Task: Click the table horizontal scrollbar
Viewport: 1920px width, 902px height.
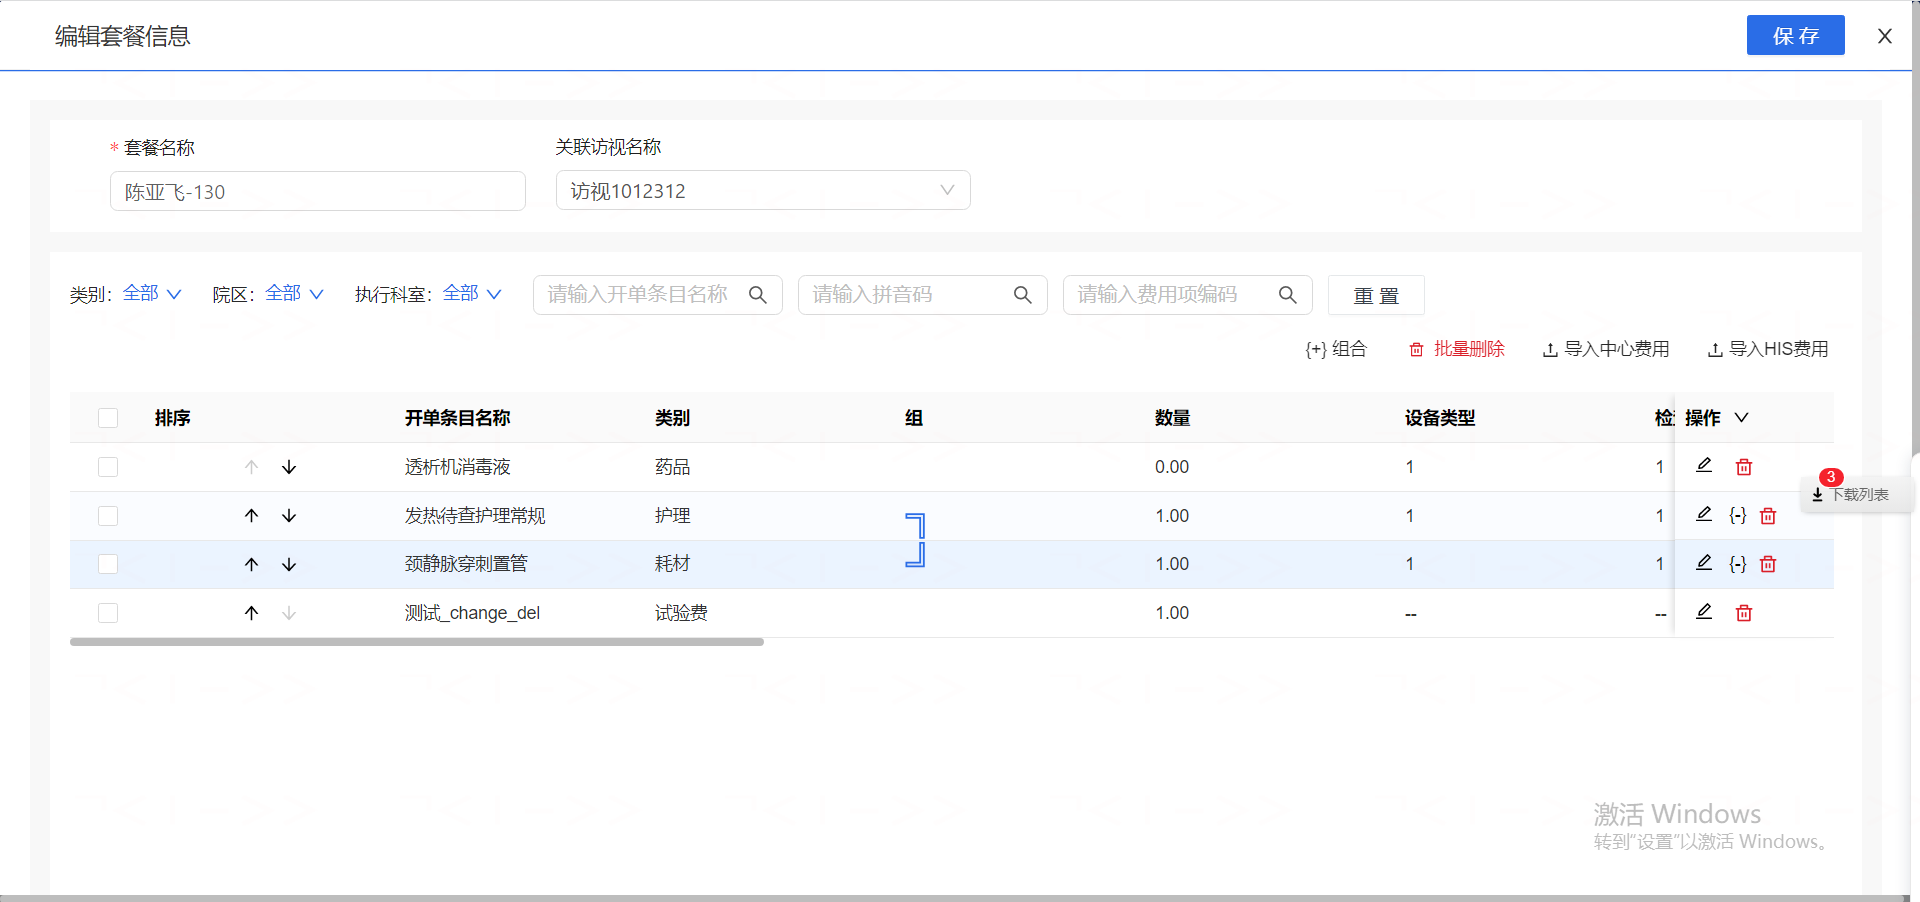Action: [417, 642]
